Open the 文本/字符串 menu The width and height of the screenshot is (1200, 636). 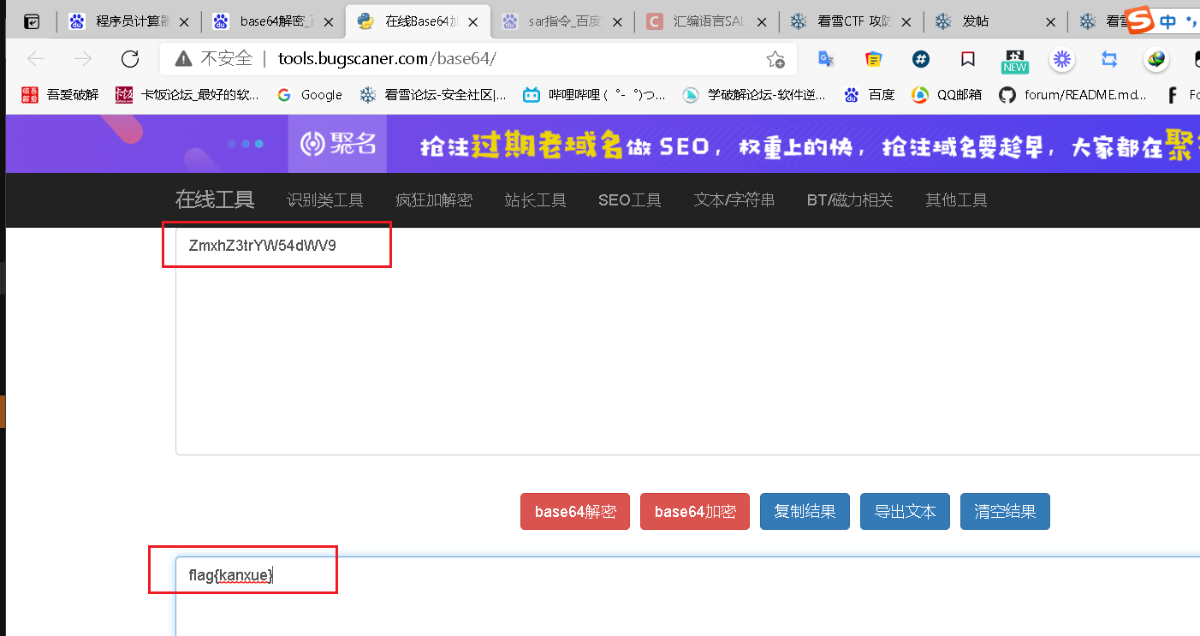point(734,200)
